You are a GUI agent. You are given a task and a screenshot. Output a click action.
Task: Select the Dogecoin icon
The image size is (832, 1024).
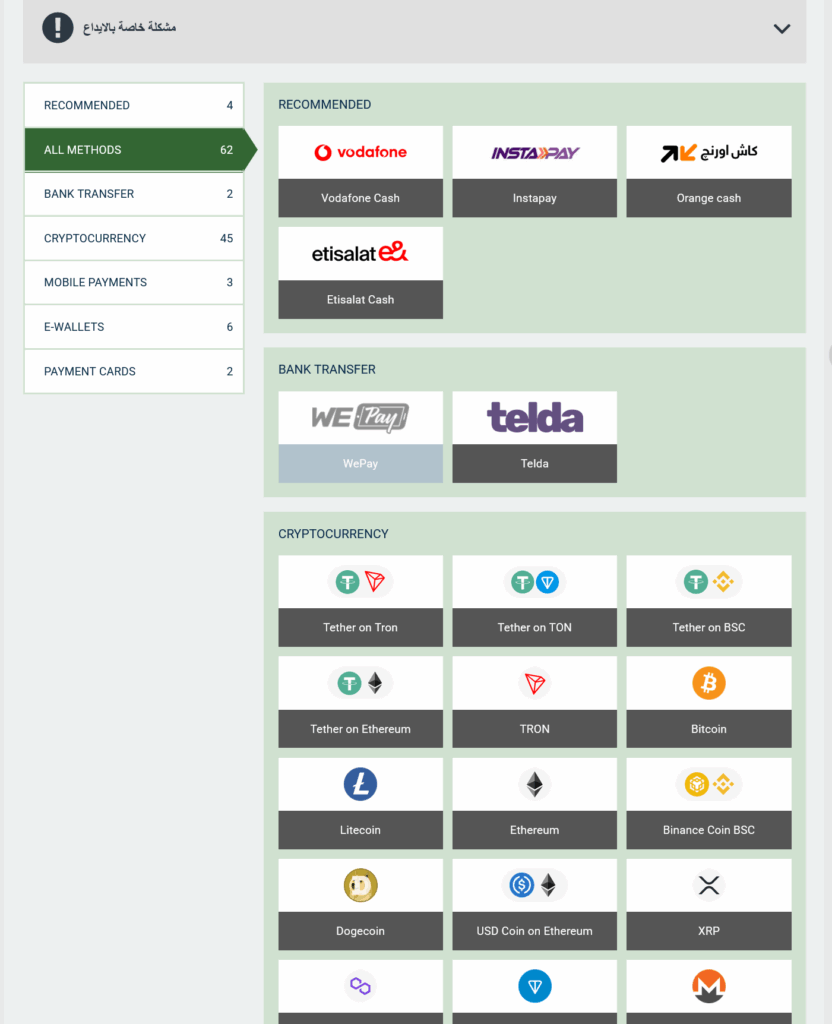(360, 885)
